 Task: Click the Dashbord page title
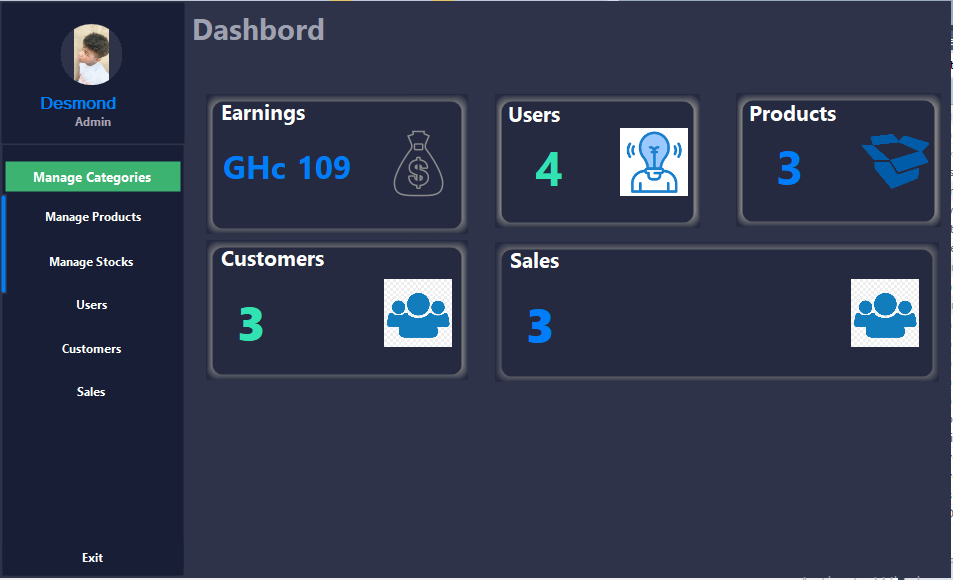coord(258,30)
